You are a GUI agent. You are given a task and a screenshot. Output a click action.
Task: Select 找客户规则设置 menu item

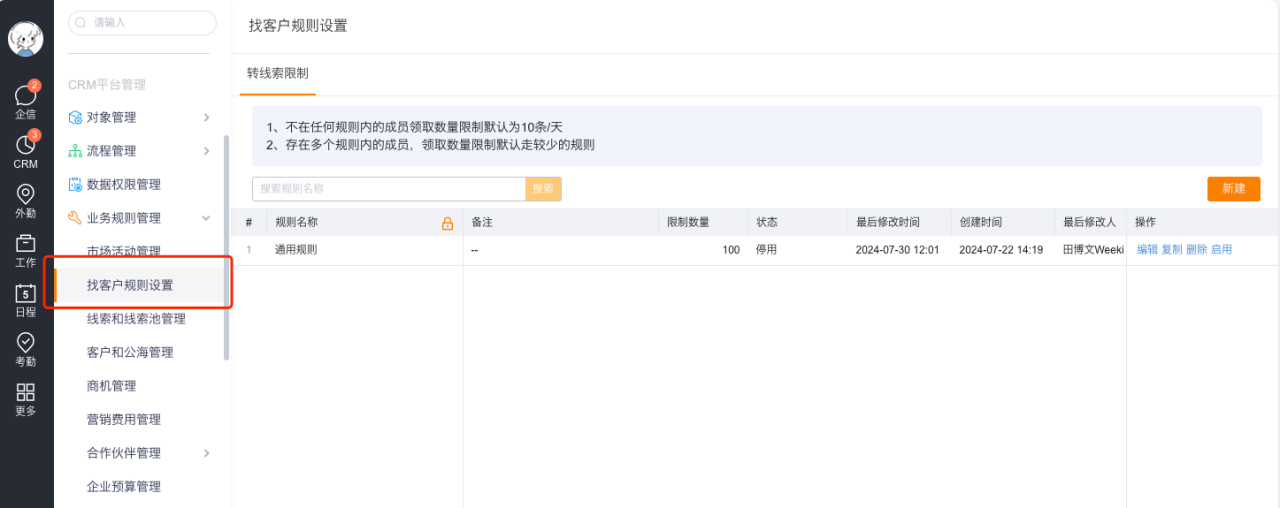point(130,285)
